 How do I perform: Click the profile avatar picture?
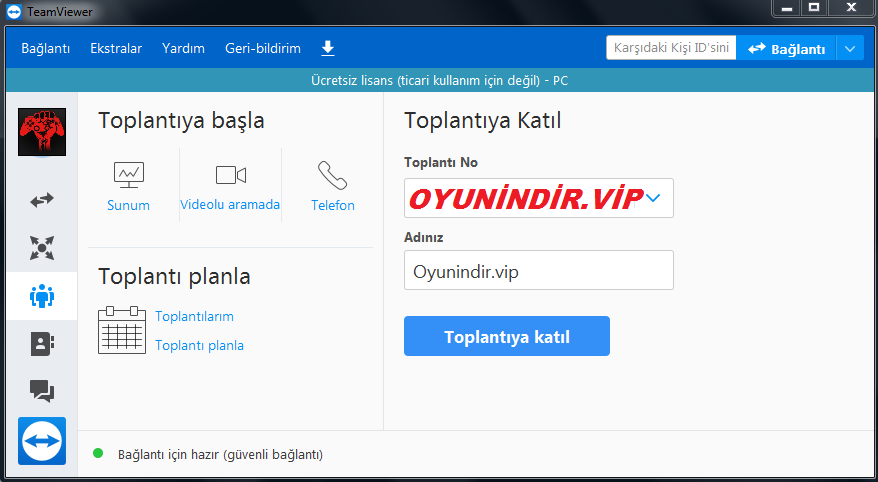pyautogui.click(x=42, y=132)
